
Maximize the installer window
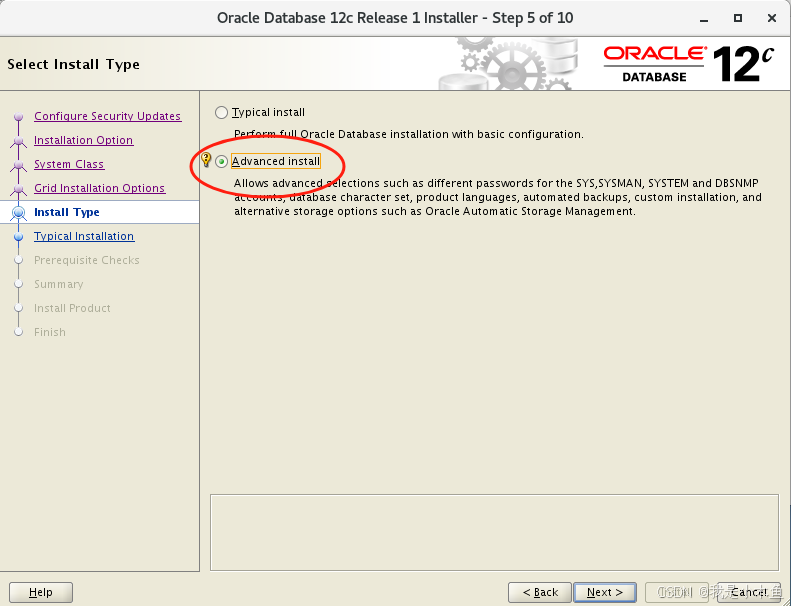(738, 18)
